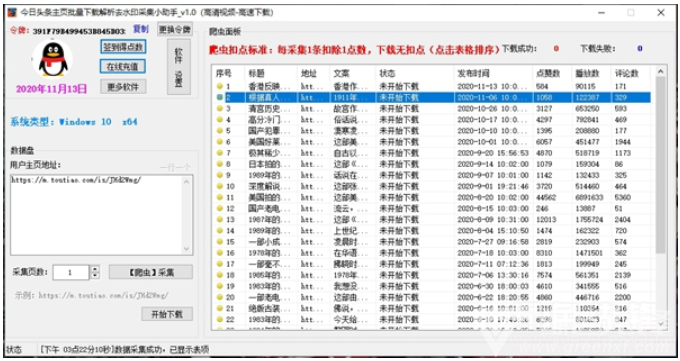Click like count 4297 in row 4
Image resolution: width=680 pixels, height=361 pixels.
544,120
